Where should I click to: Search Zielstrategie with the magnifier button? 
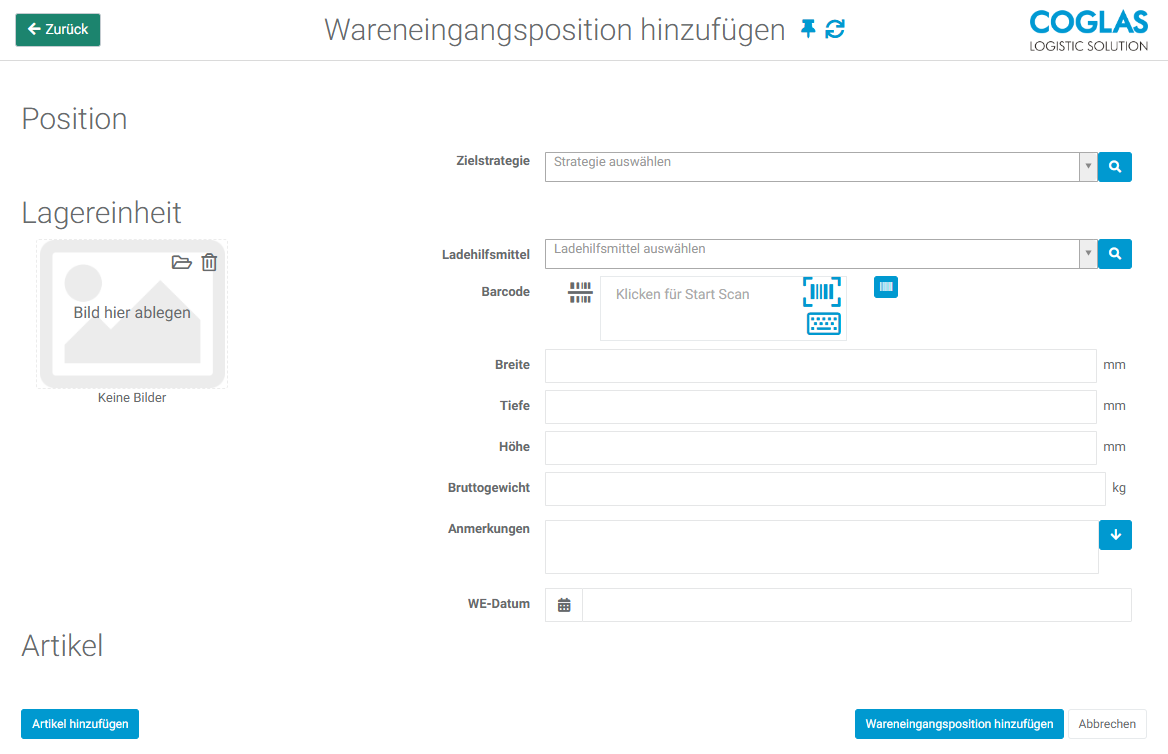1114,167
